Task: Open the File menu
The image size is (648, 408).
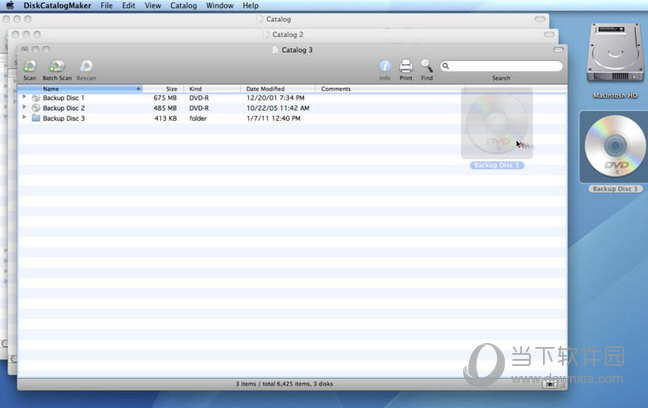Action: [107, 6]
